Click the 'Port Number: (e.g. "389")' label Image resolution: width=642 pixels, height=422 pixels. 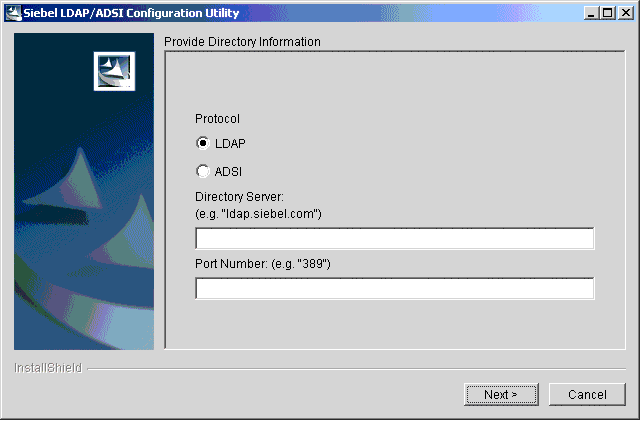pyautogui.click(x=263, y=264)
